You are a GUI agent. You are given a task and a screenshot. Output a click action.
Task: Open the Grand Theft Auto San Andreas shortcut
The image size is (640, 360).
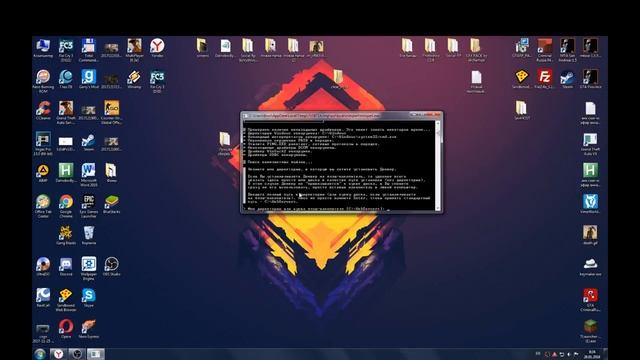point(66,112)
